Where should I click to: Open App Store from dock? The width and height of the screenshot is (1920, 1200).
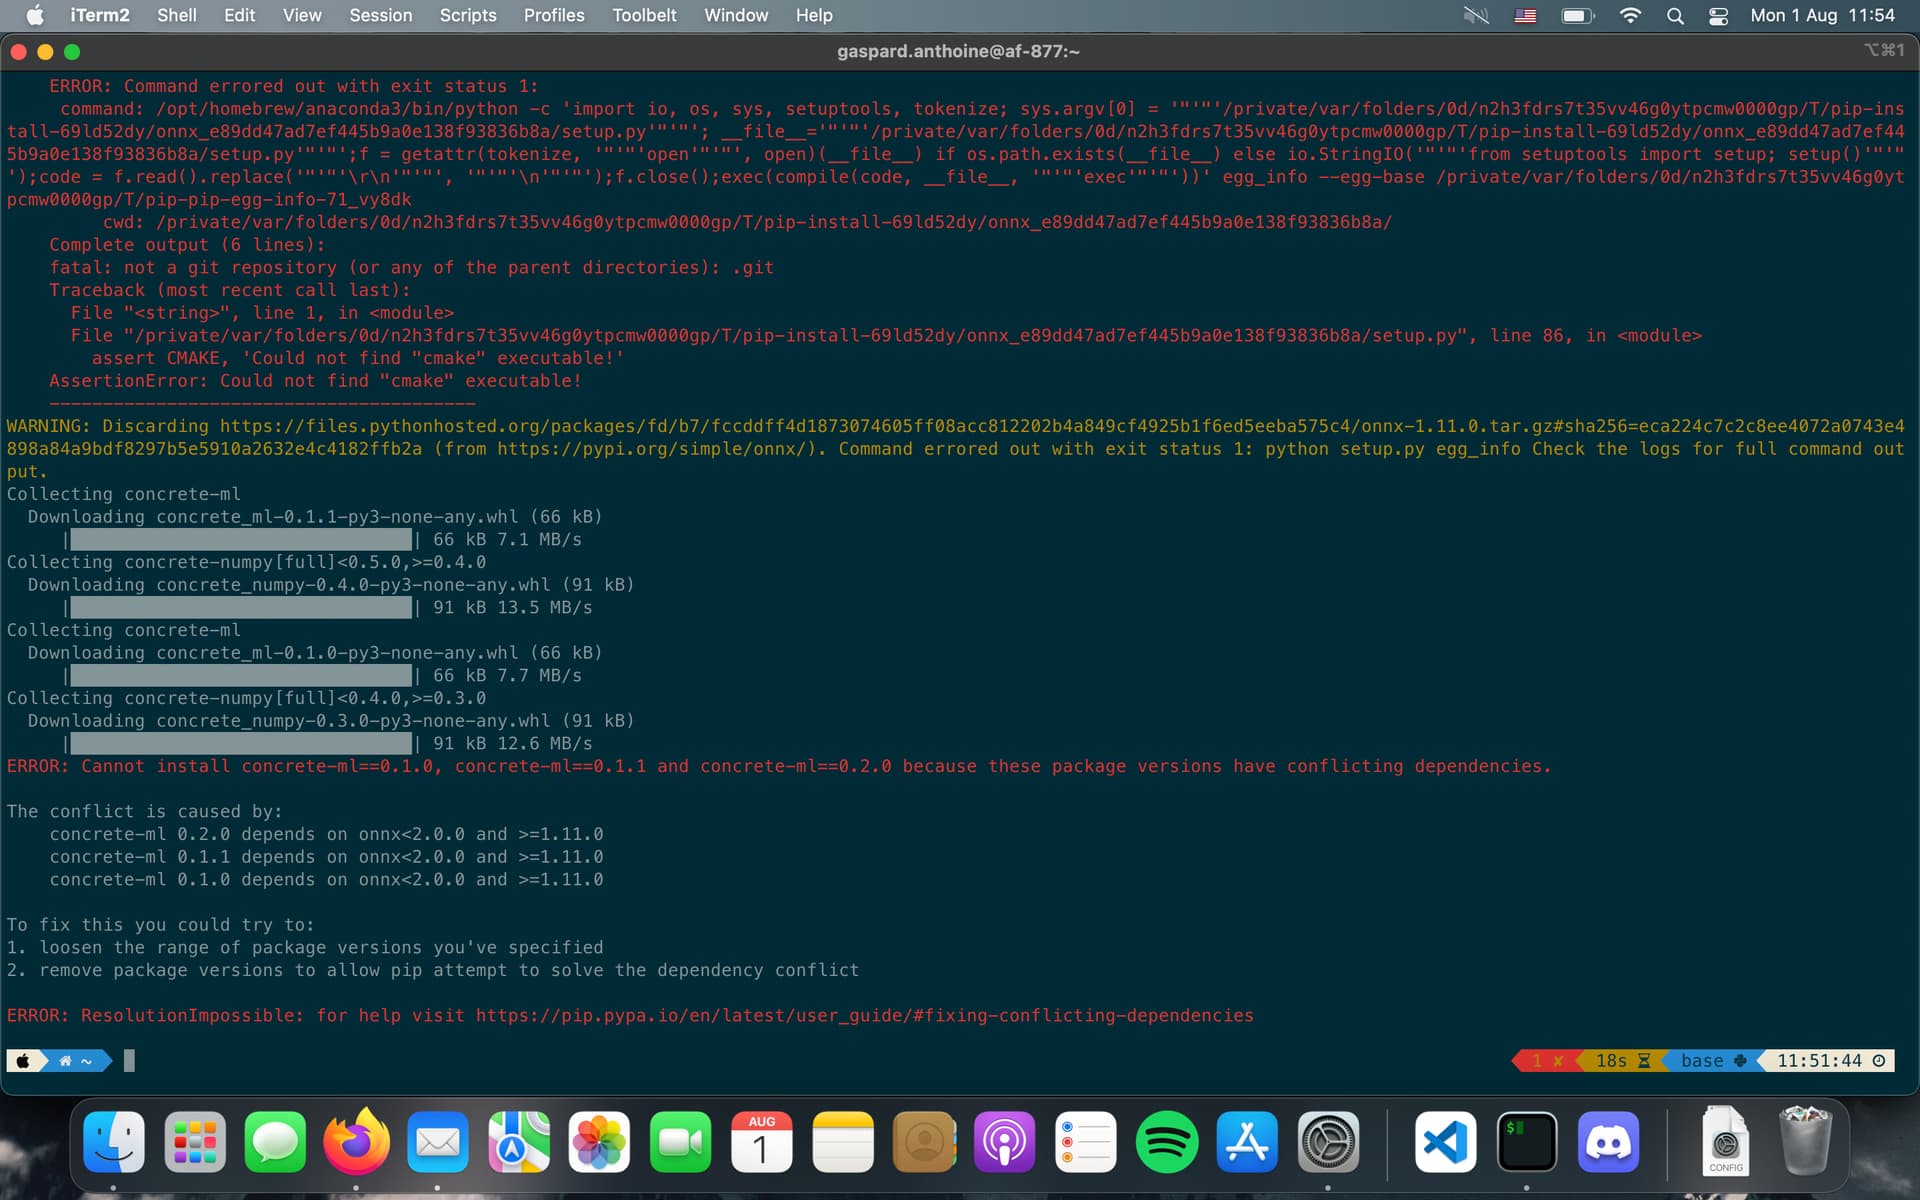click(x=1247, y=1141)
